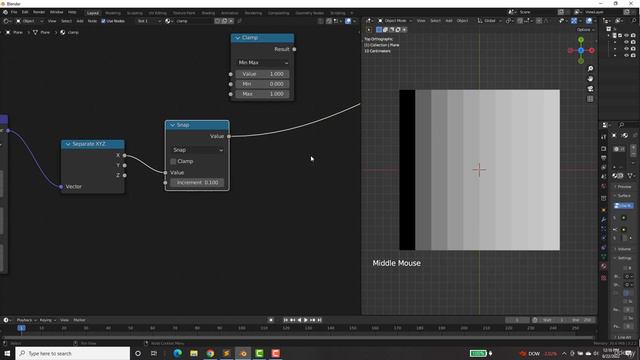Viewport: 640px width, 360px height.
Task: Click the camera view icon in viewport
Action: (590, 89)
